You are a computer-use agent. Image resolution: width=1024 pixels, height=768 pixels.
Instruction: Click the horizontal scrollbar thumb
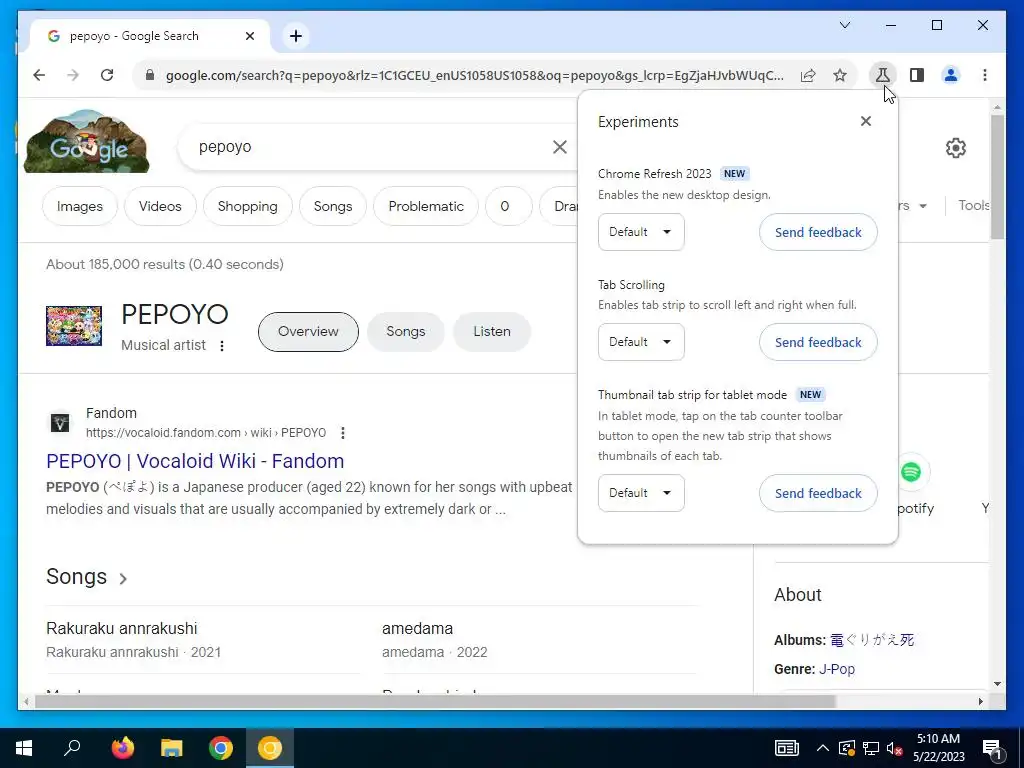[435, 701]
